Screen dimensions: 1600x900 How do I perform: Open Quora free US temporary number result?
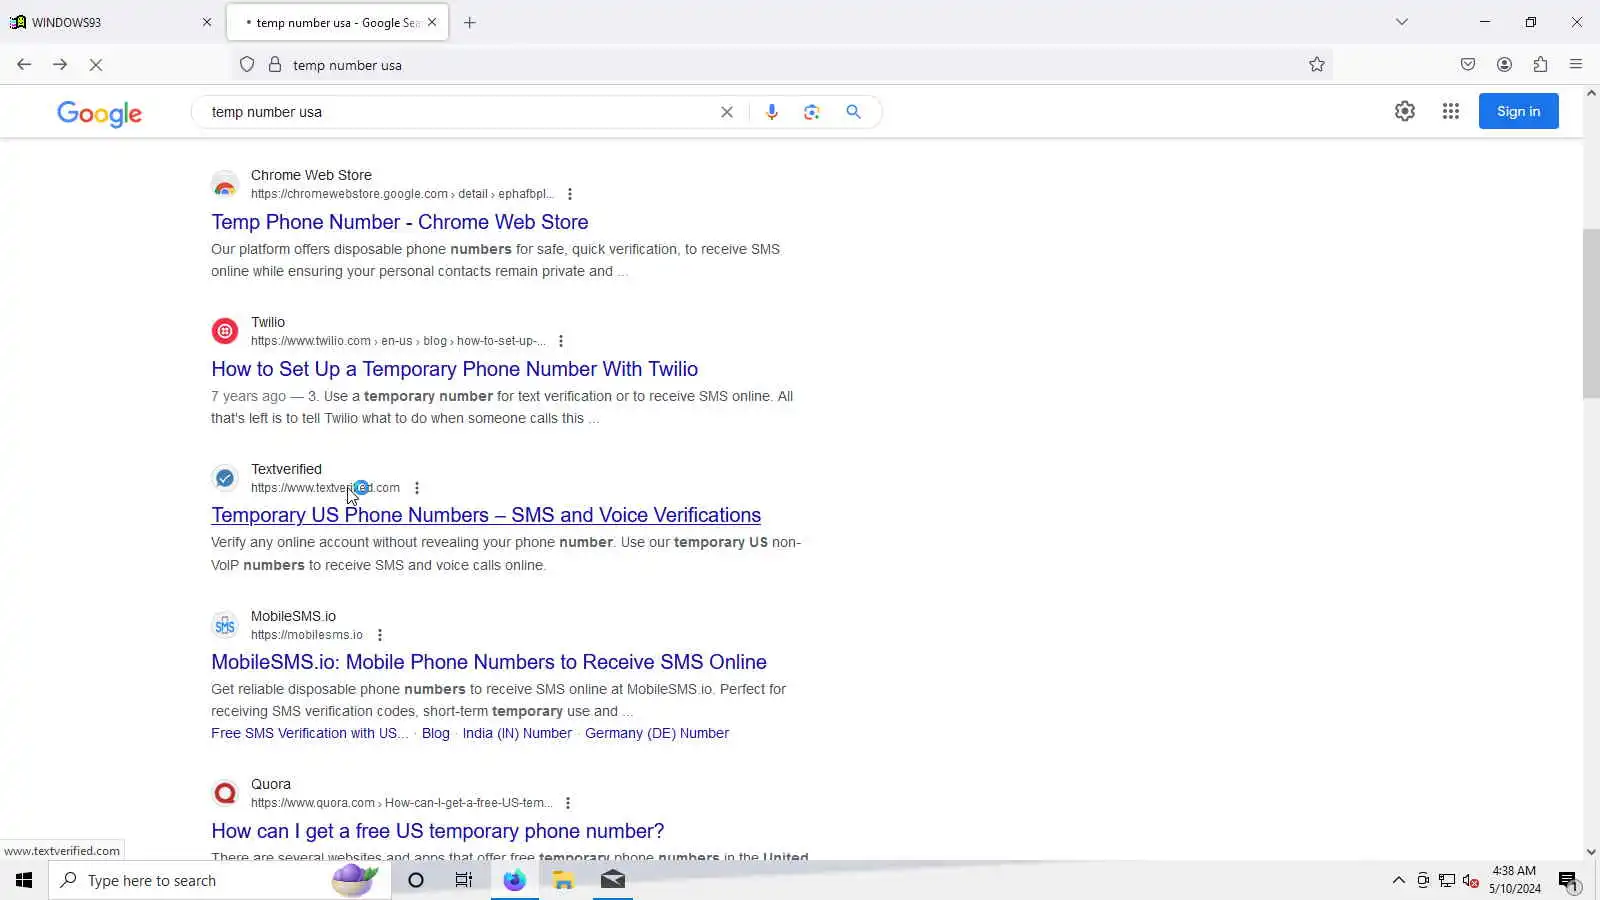pyautogui.click(x=438, y=831)
